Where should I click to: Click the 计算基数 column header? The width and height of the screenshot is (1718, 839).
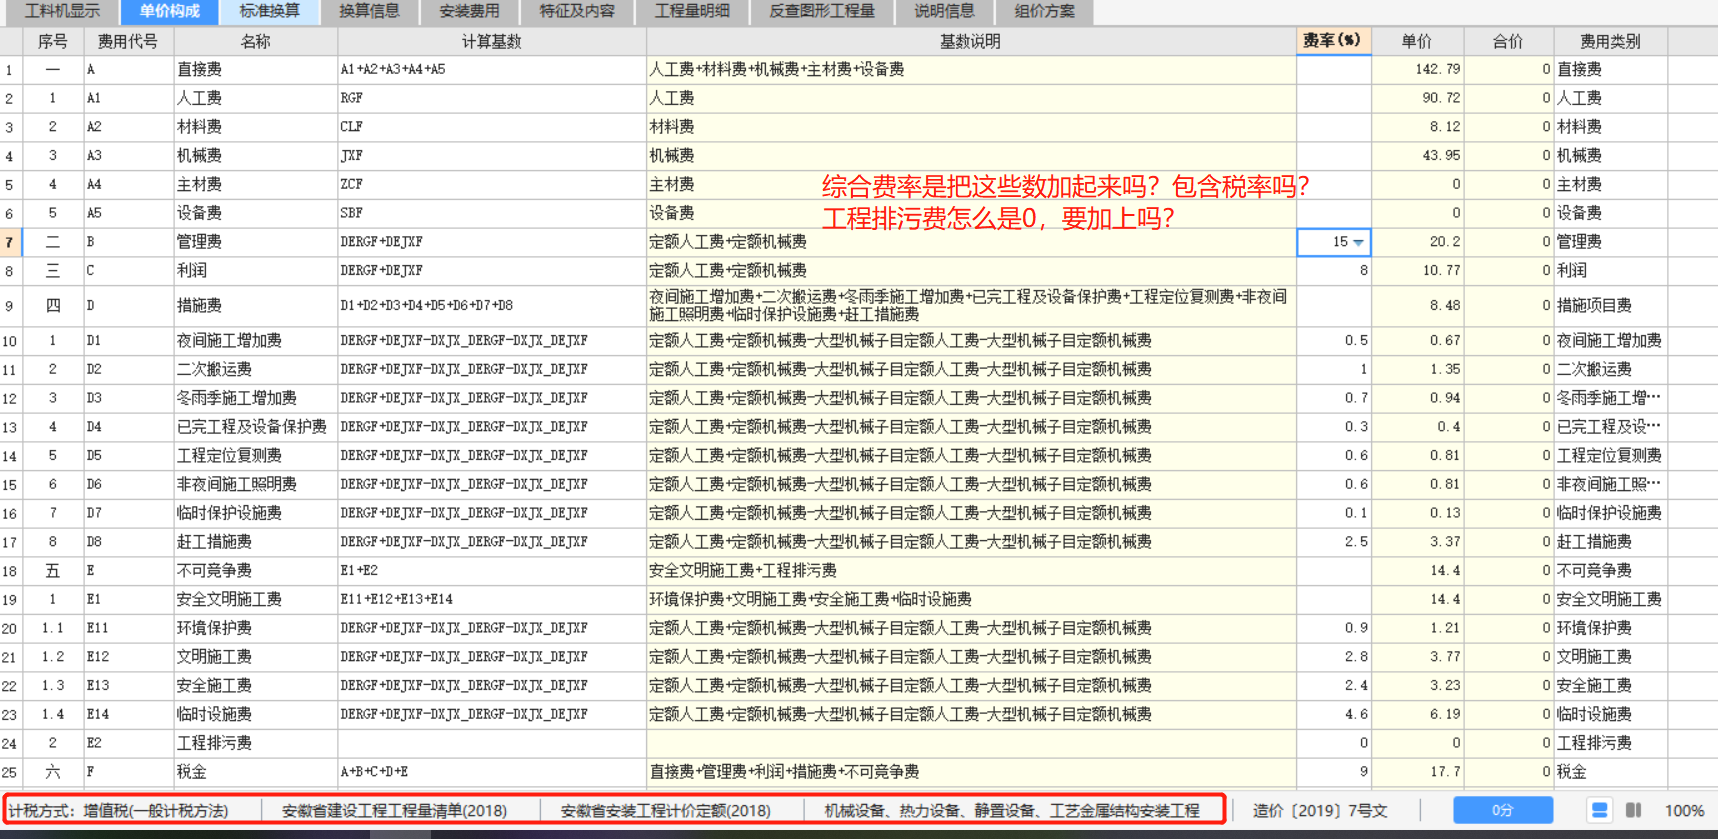[x=492, y=41]
